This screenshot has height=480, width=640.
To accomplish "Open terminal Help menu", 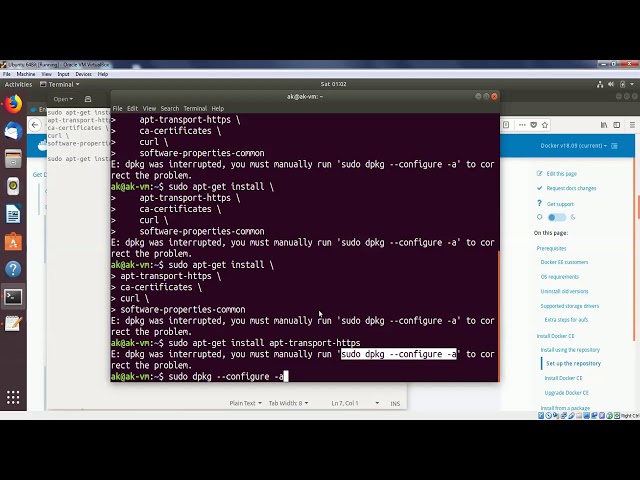I will (218, 109).
